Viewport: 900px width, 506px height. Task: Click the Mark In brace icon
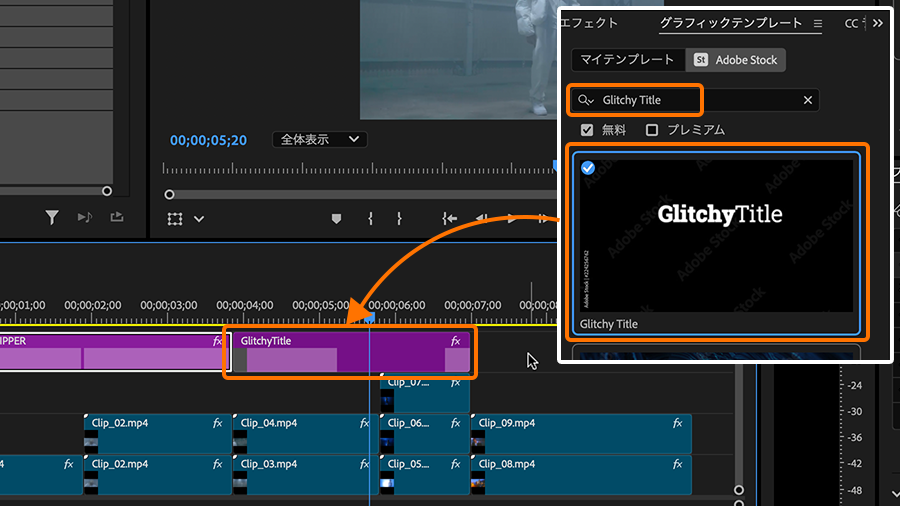tap(370, 218)
